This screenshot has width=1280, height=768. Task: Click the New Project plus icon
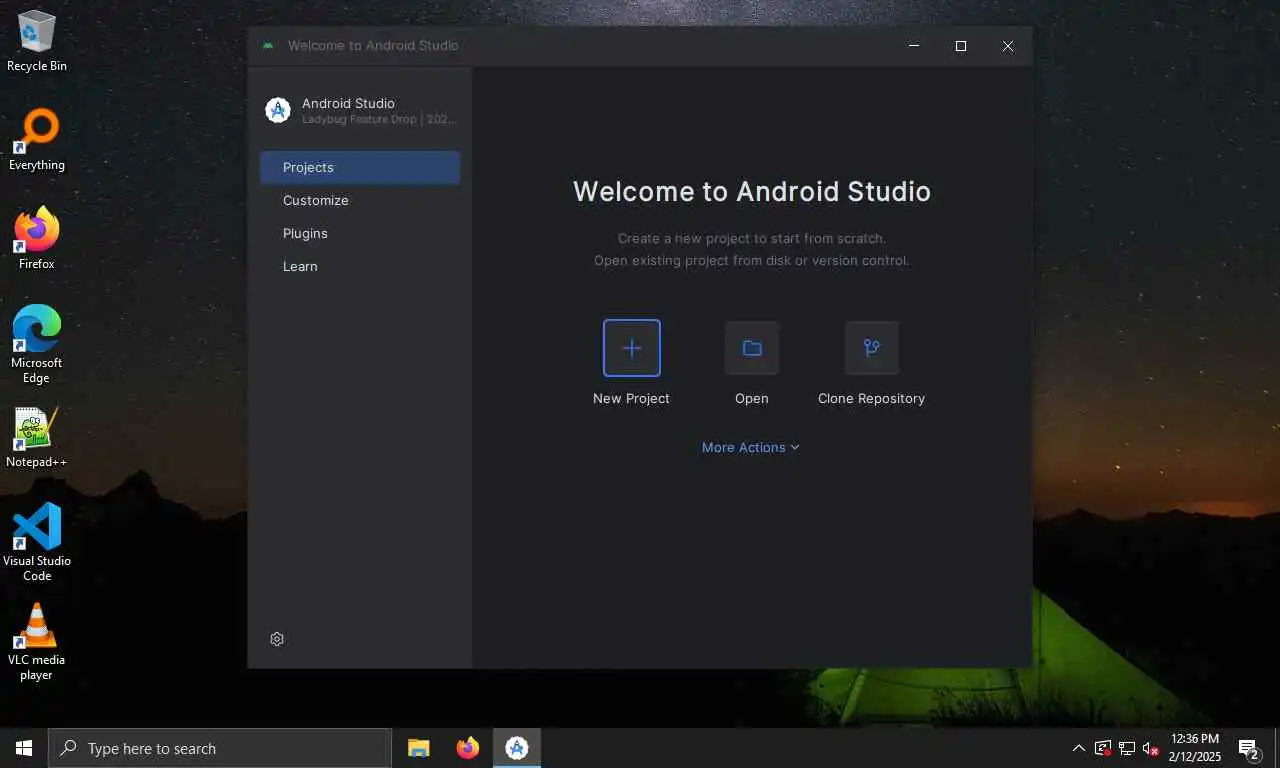tap(632, 348)
